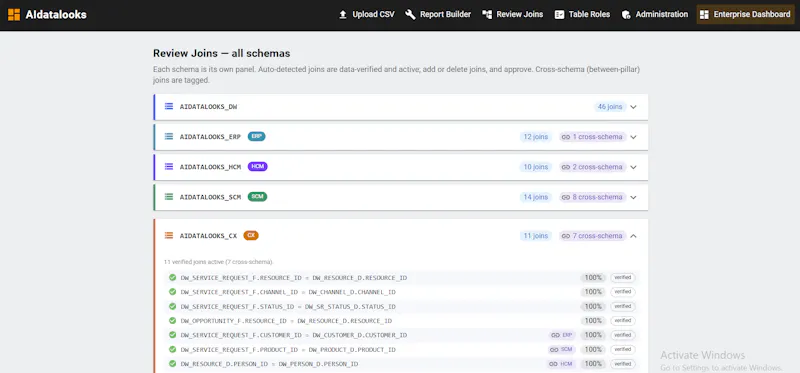Click the CX pillar tag next to AIDATALOOKS_CX
Screen dimensions: 800x373
coord(251,236)
